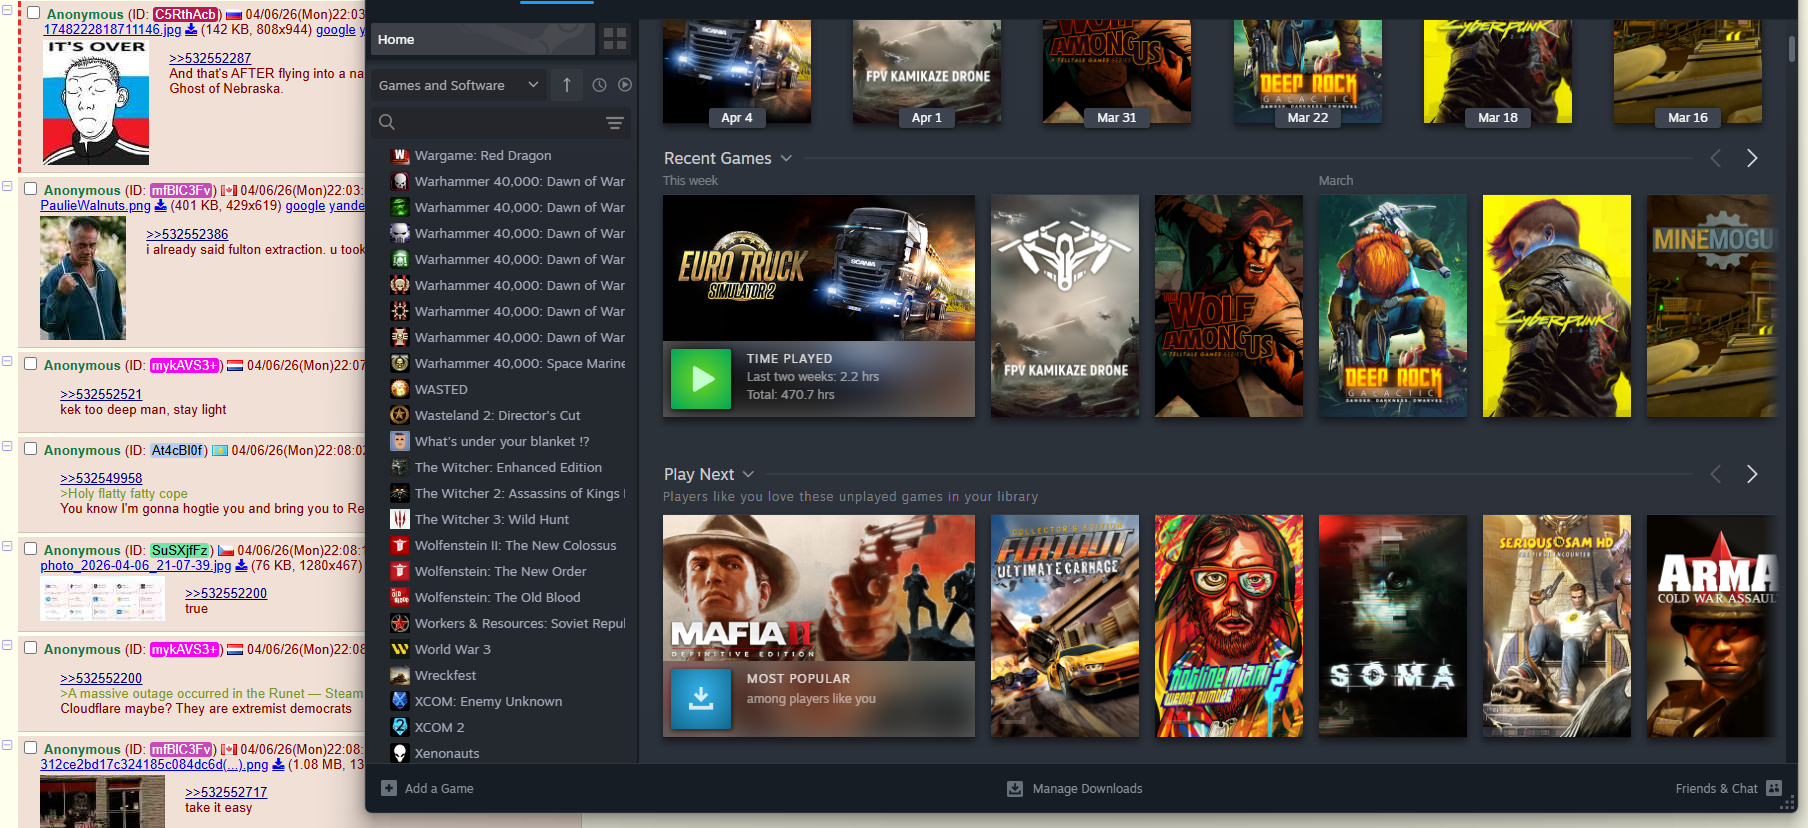Open the Hotline Miami 2 cover in Play Next
1808x828 pixels.
tap(1229, 626)
